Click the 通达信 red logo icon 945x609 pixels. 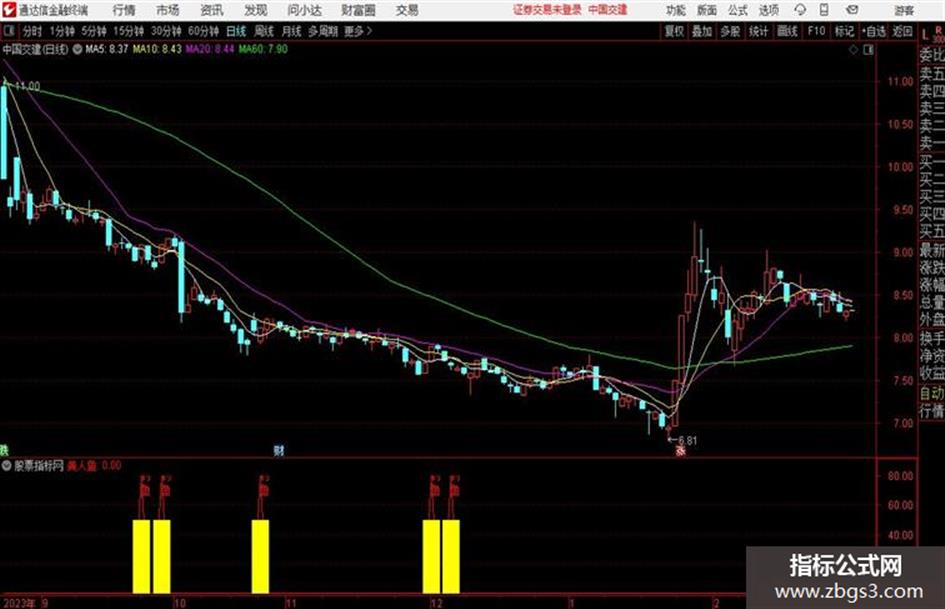coord(8,10)
